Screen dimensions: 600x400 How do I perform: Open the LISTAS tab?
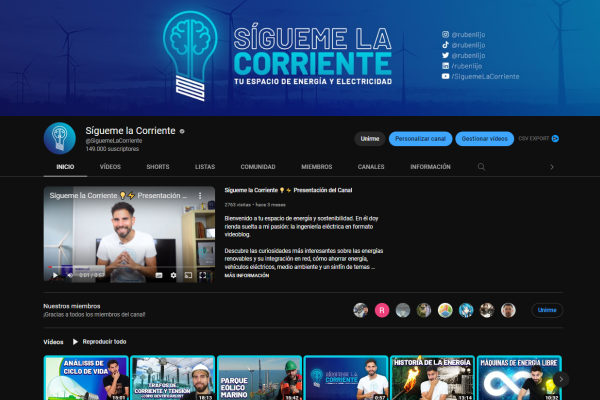point(205,167)
